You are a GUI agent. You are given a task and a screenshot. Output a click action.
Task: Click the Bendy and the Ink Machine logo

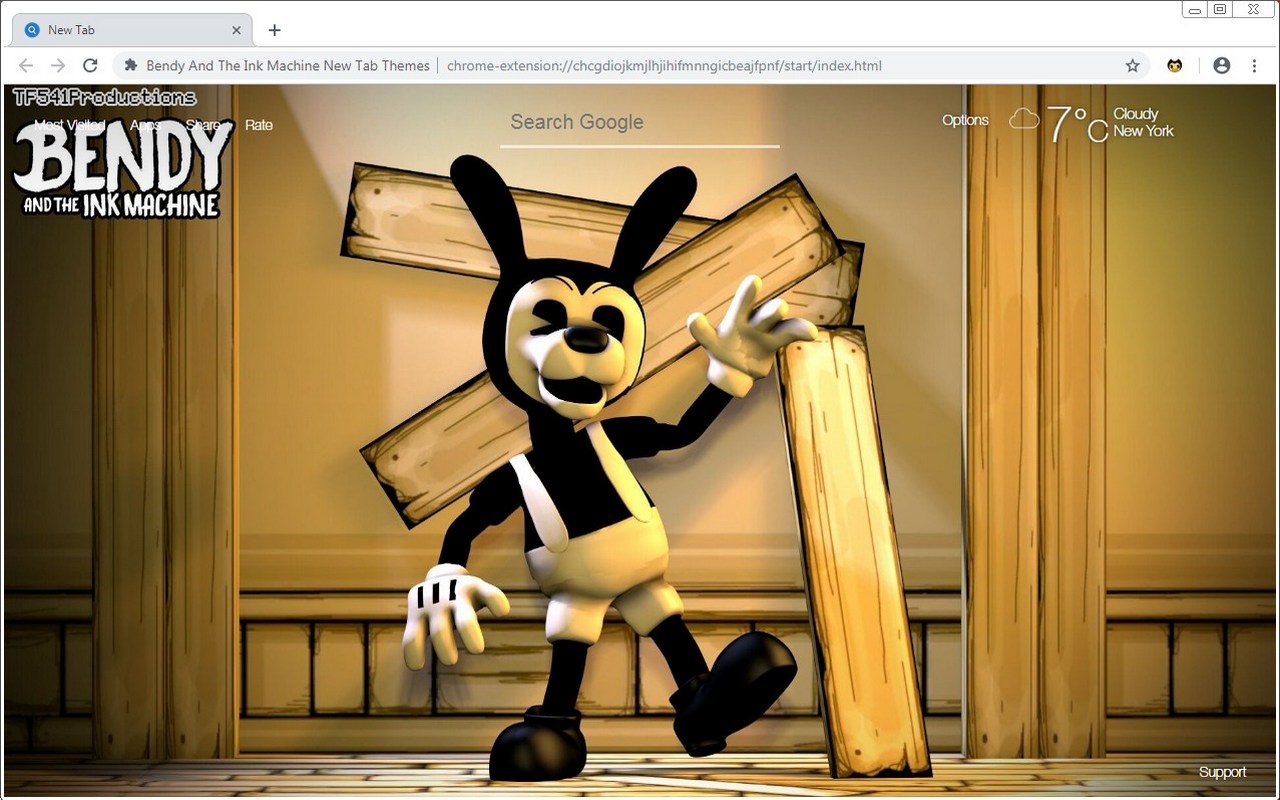122,169
